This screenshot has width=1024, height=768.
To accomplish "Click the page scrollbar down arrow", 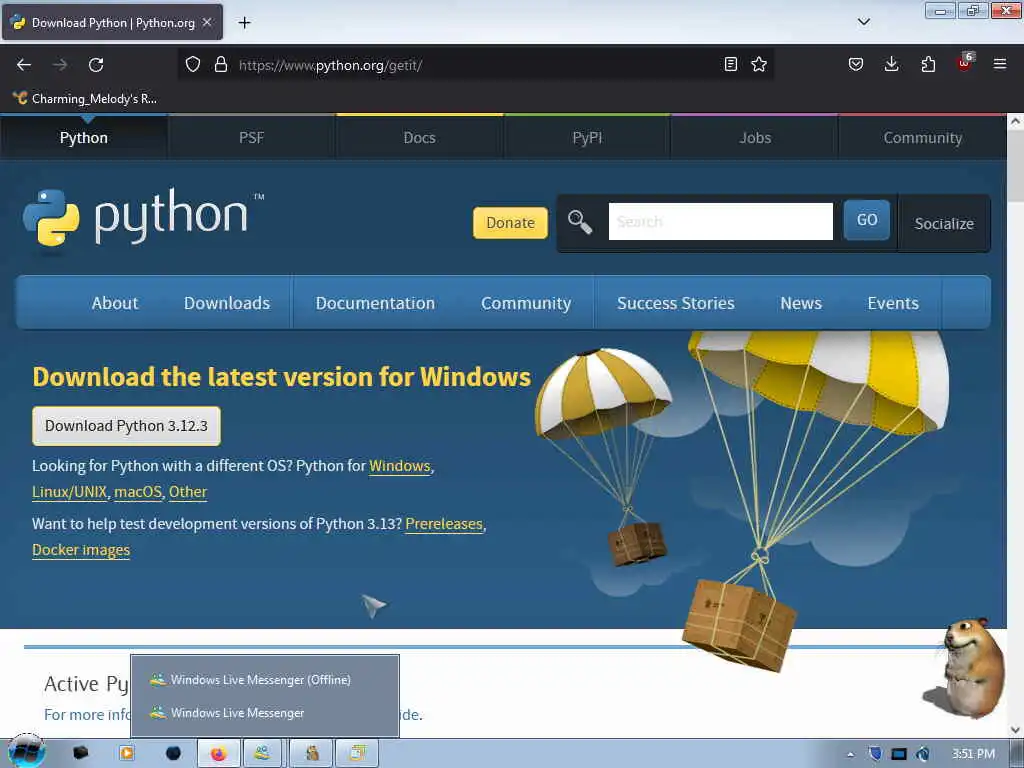I will point(1015,729).
